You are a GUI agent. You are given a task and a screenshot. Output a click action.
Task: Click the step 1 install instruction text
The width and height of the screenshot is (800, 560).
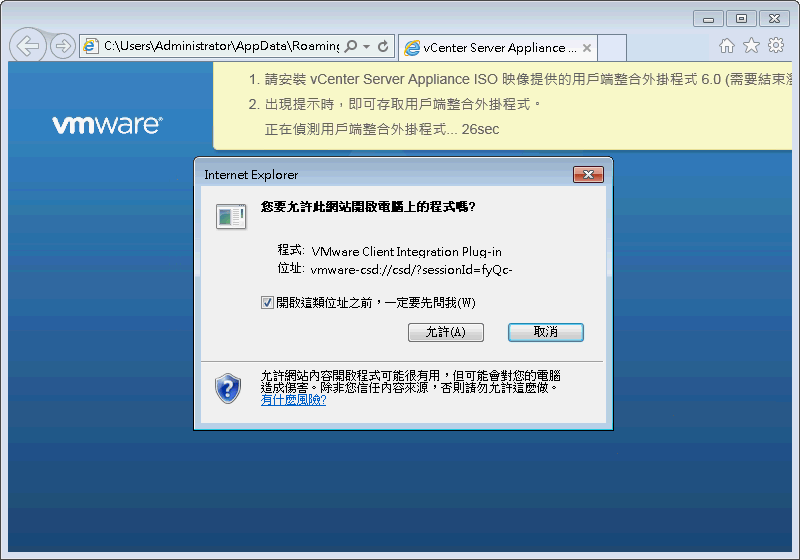[x=520, y=80]
